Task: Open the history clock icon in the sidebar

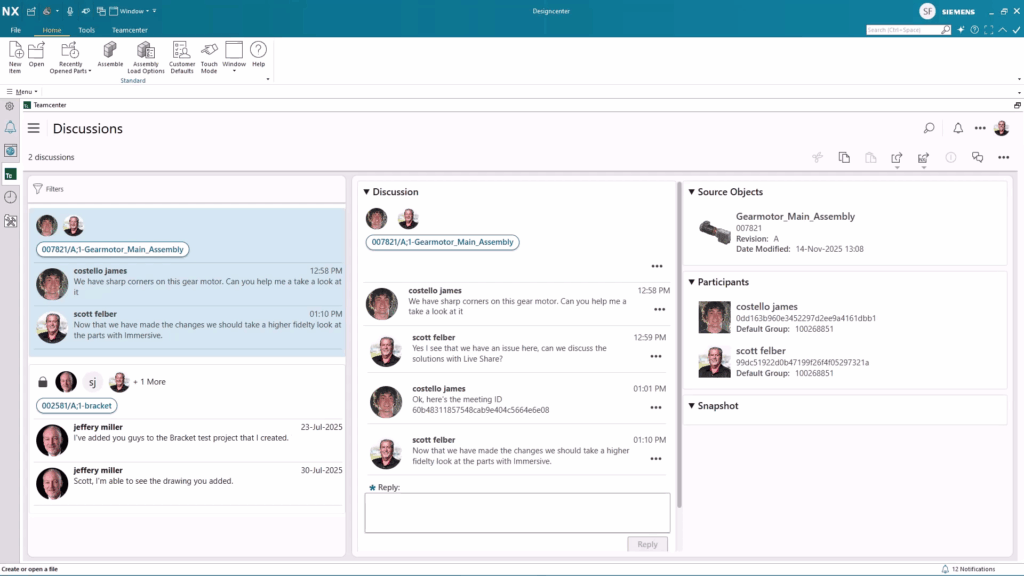Action: [10, 196]
